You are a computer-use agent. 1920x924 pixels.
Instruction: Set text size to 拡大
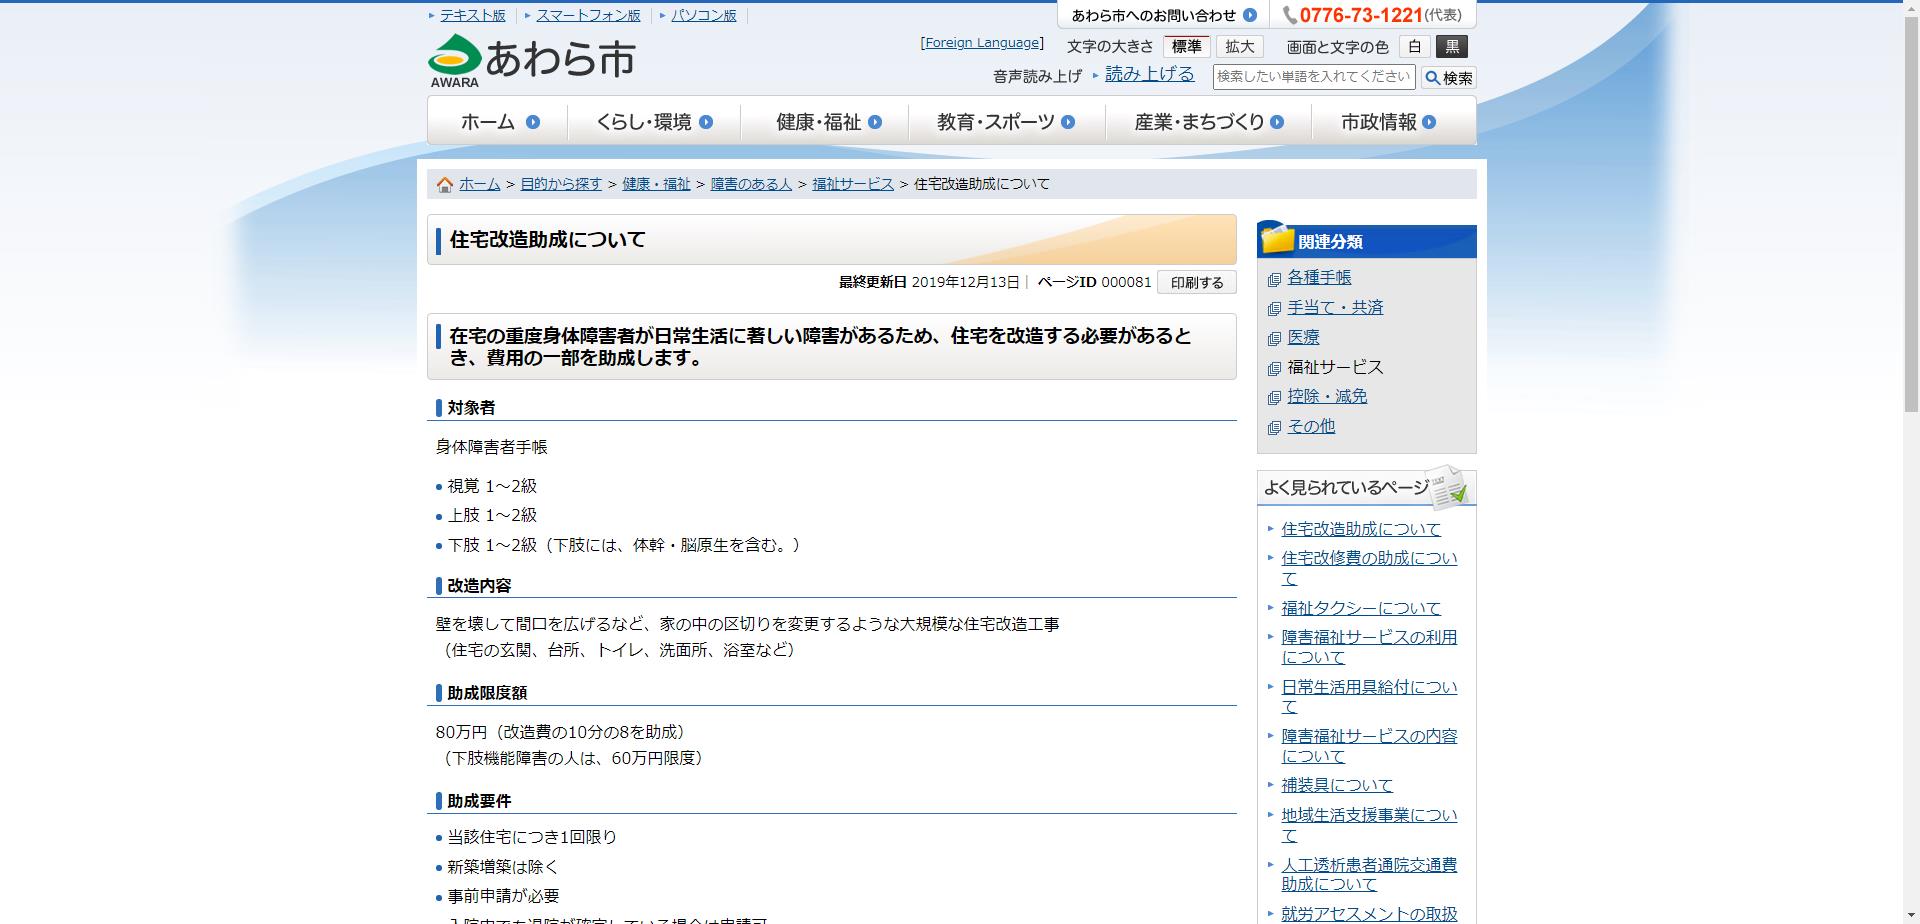(x=1240, y=47)
